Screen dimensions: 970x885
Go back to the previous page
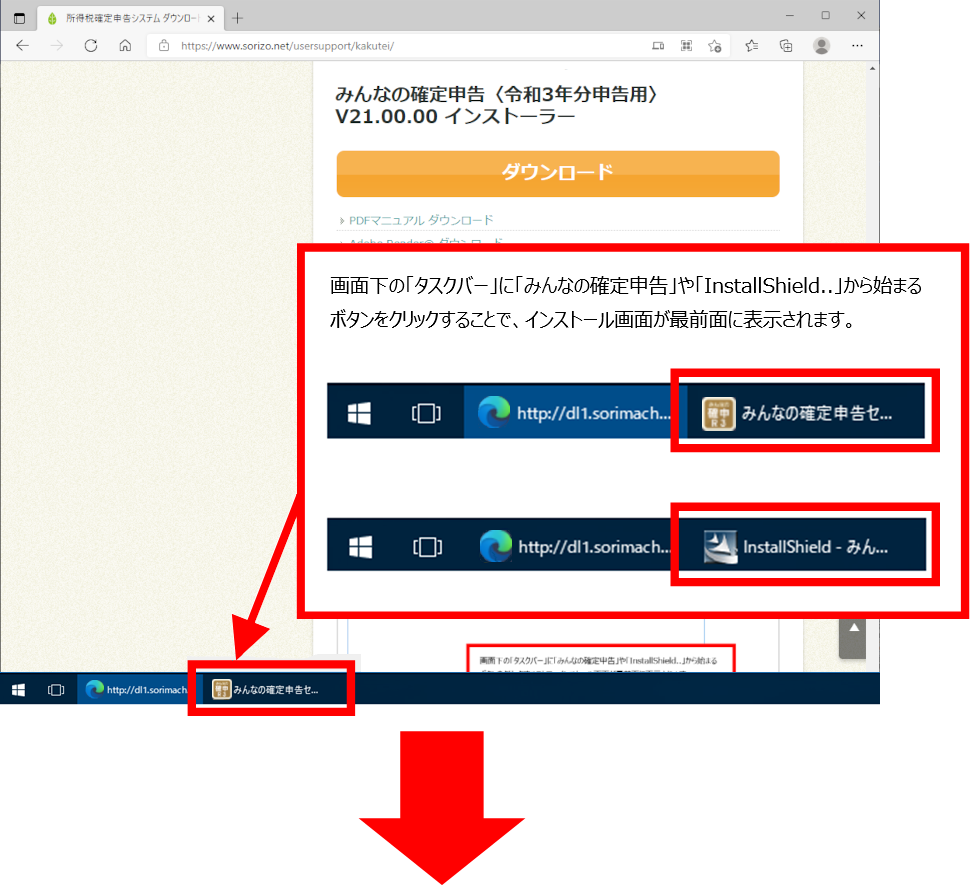point(23,46)
